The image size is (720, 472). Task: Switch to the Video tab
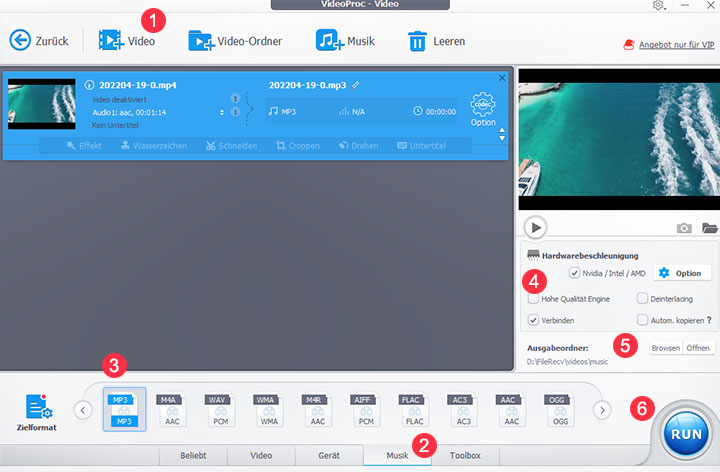tap(261, 455)
